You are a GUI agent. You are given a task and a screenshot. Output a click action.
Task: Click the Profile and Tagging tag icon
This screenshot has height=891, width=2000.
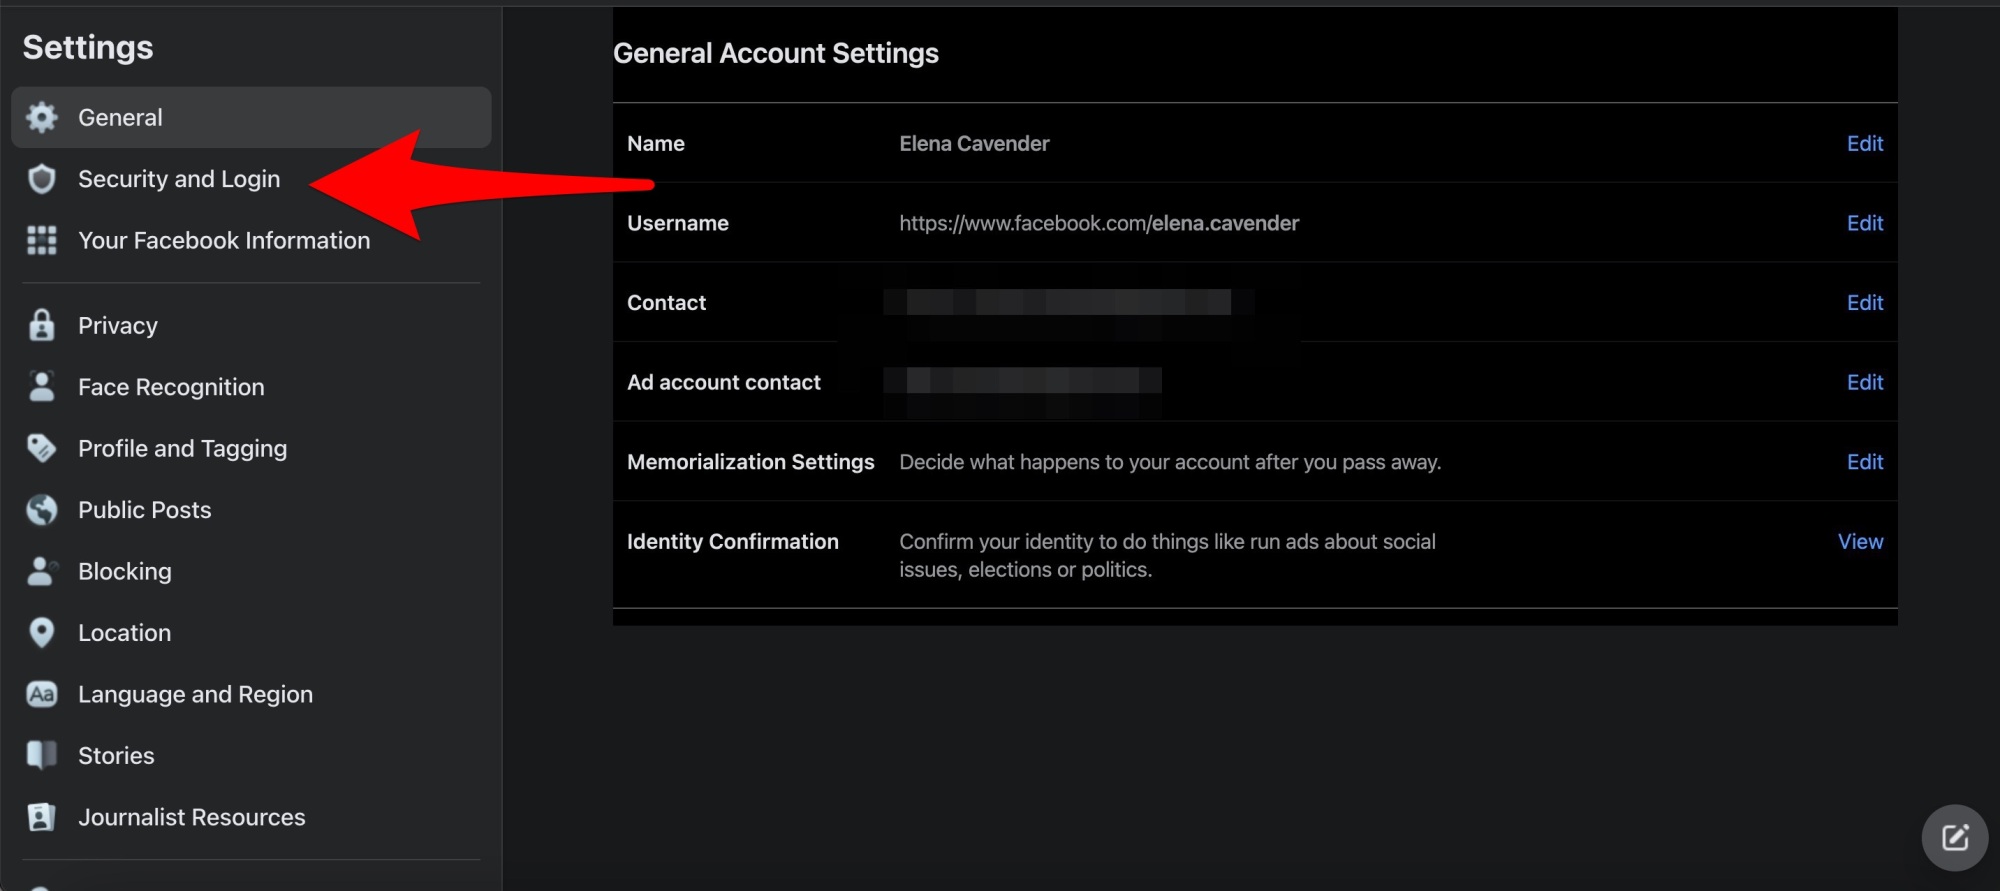(42, 448)
